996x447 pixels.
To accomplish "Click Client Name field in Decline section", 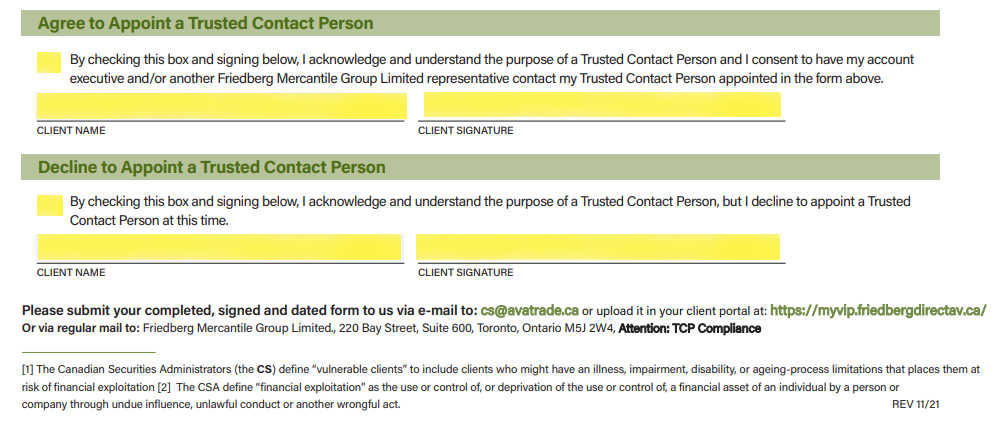I will pyautogui.click(x=219, y=248).
